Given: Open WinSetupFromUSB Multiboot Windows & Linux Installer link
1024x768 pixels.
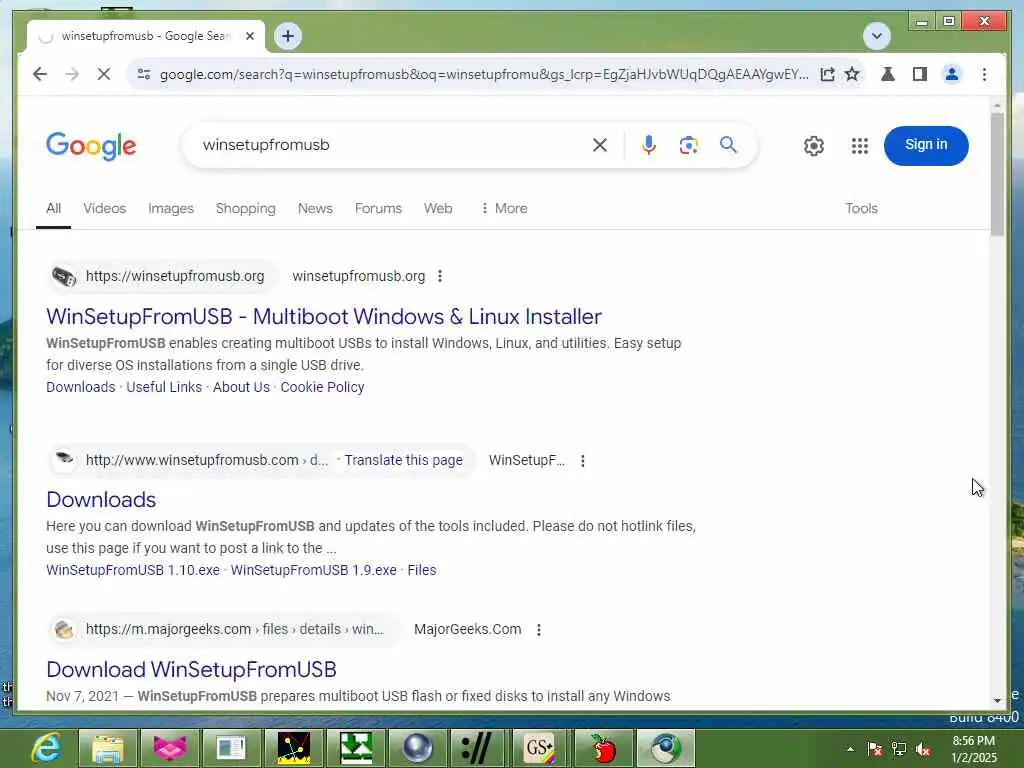Looking at the screenshot, I should click(x=324, y=317).
